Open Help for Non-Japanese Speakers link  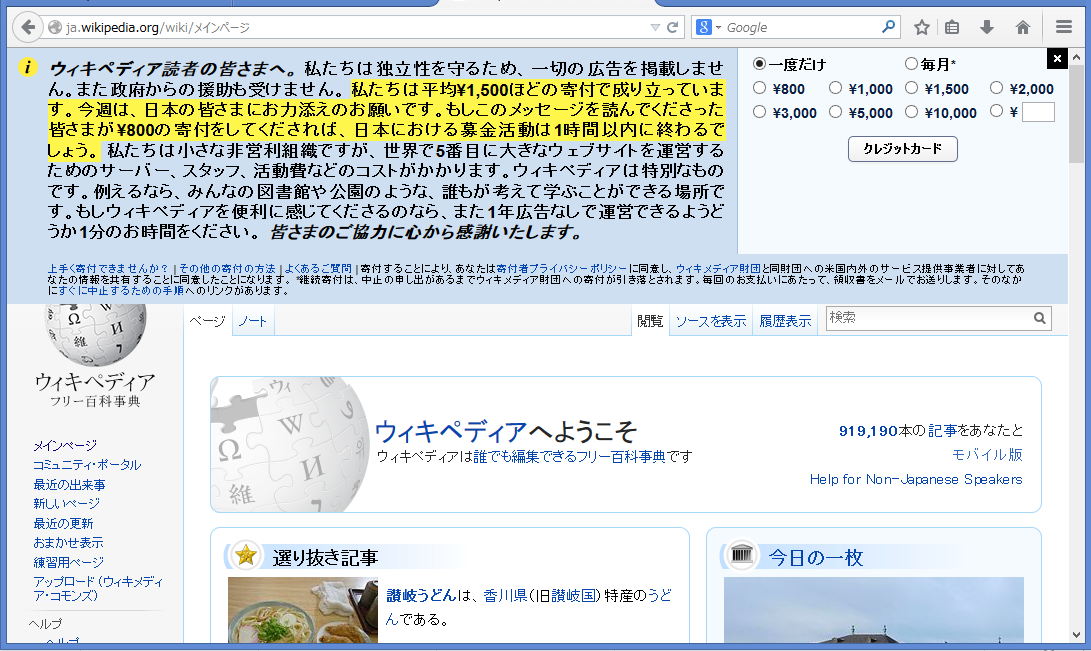click(916, 479)
